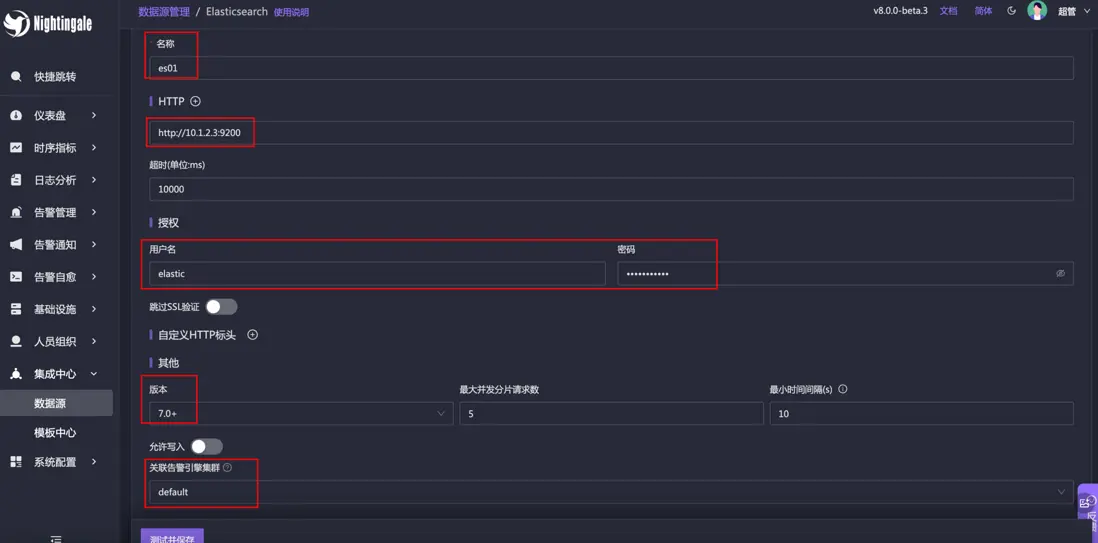Click 数据源管理 breadcrumb link
The width and height of the screenshot is (1098, 543).
point(164,12)
